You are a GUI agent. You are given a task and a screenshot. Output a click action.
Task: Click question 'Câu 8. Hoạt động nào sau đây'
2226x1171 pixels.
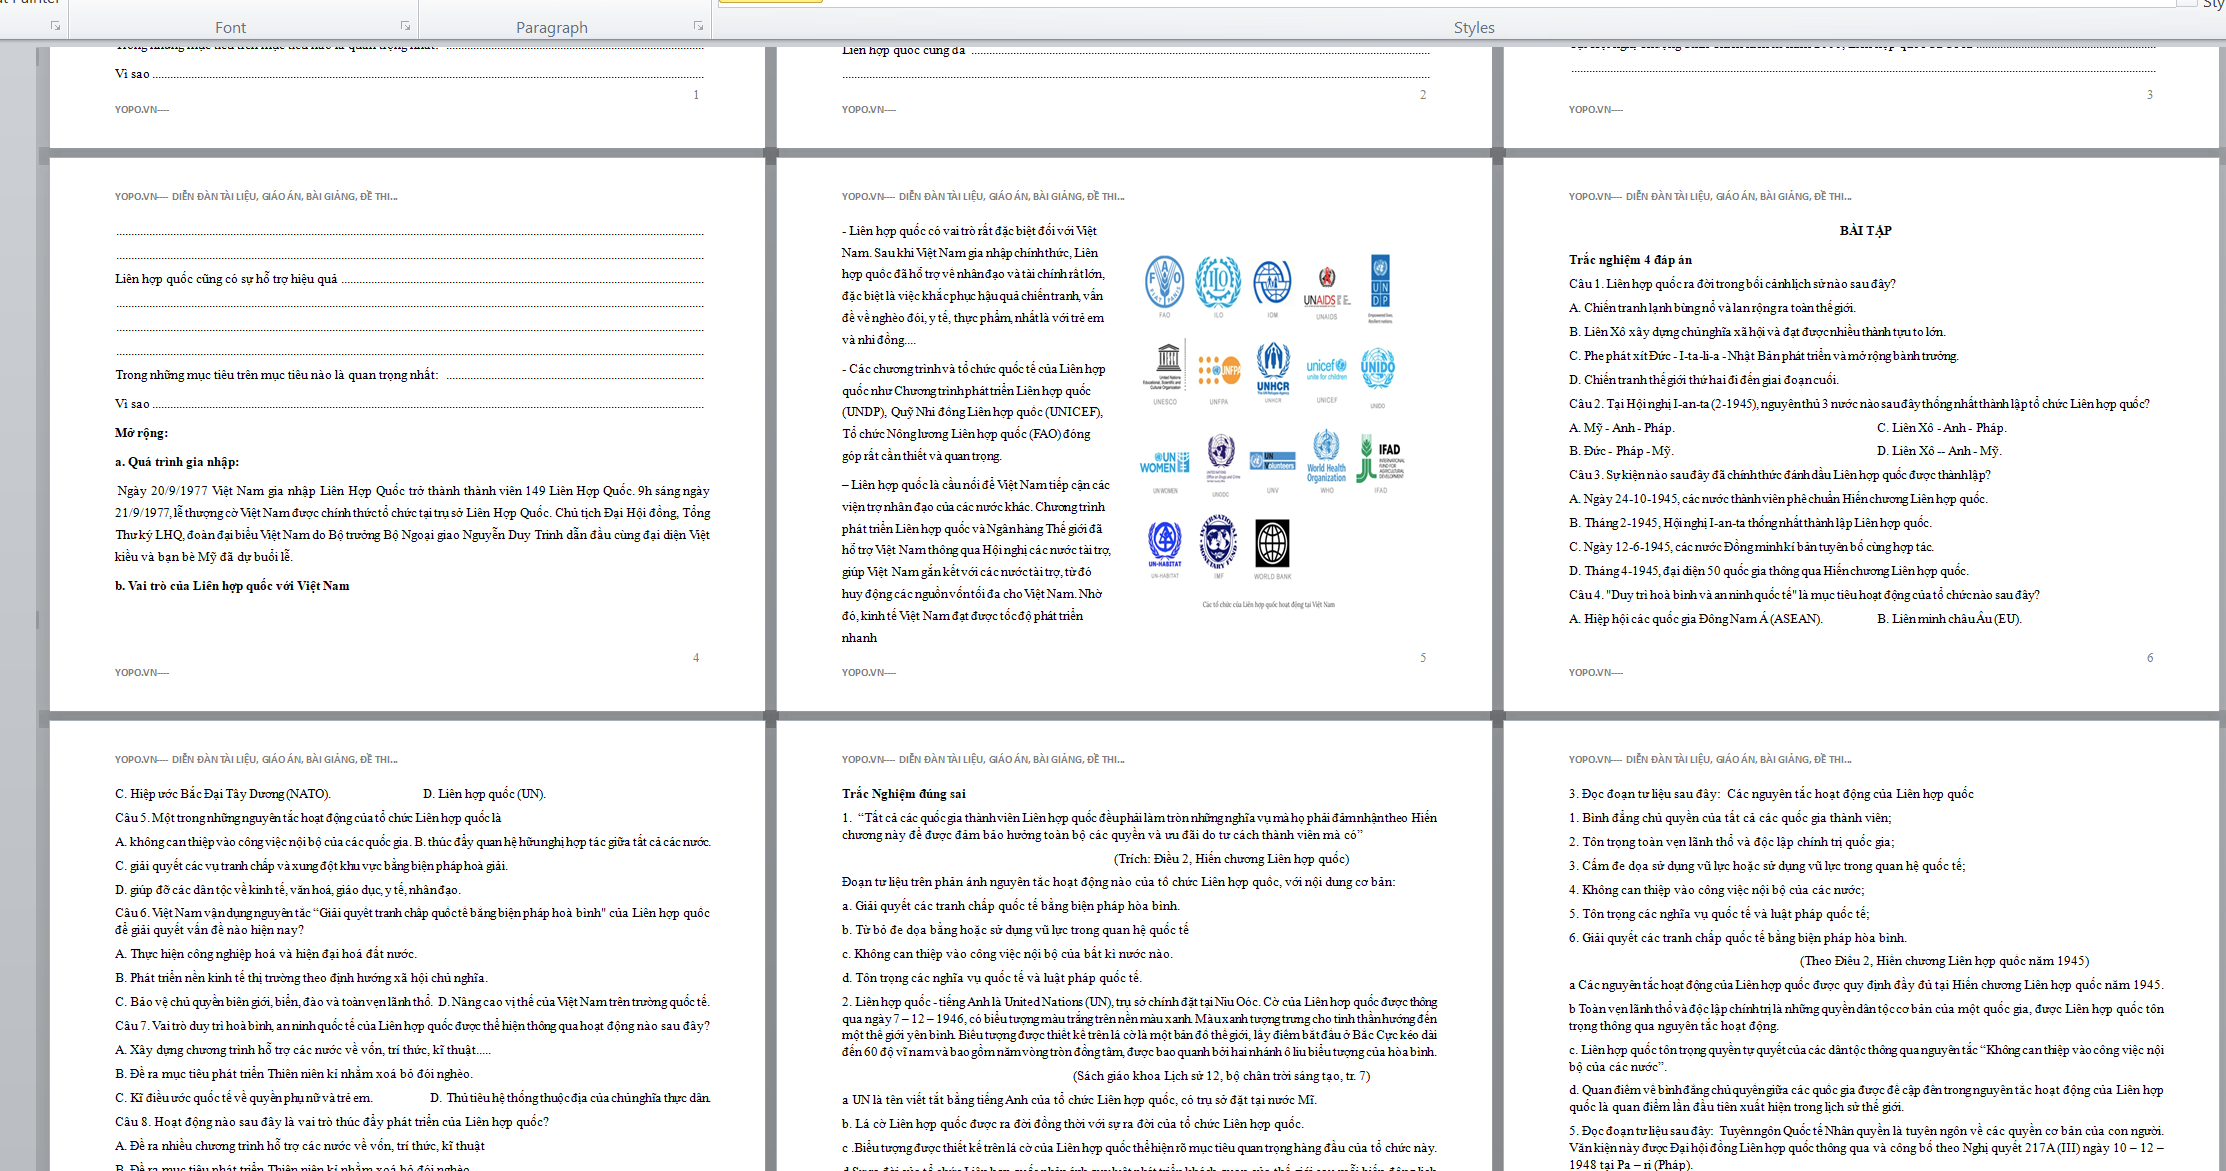pos(332,1122)
